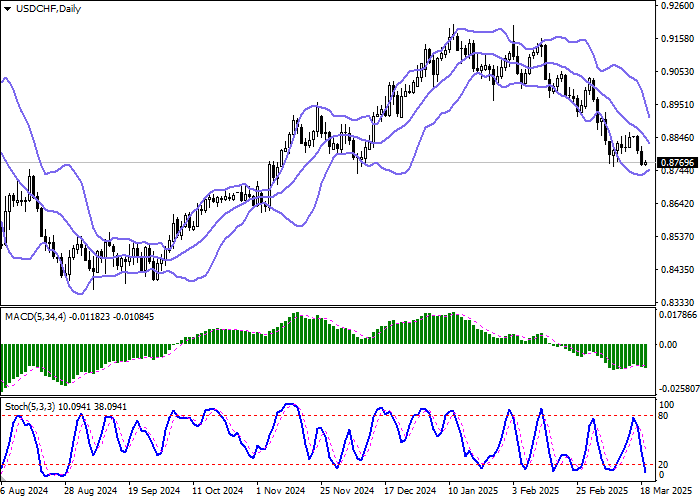Select the 25 Feb 2025 date label

click(x=601, y=491)
